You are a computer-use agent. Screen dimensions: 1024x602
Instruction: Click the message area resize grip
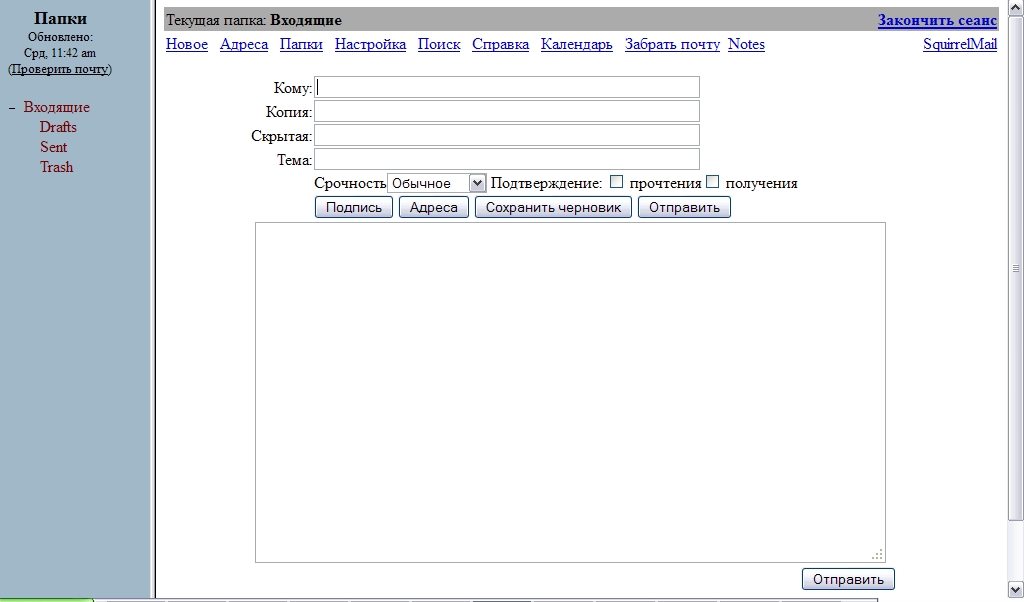pos(878,555)
